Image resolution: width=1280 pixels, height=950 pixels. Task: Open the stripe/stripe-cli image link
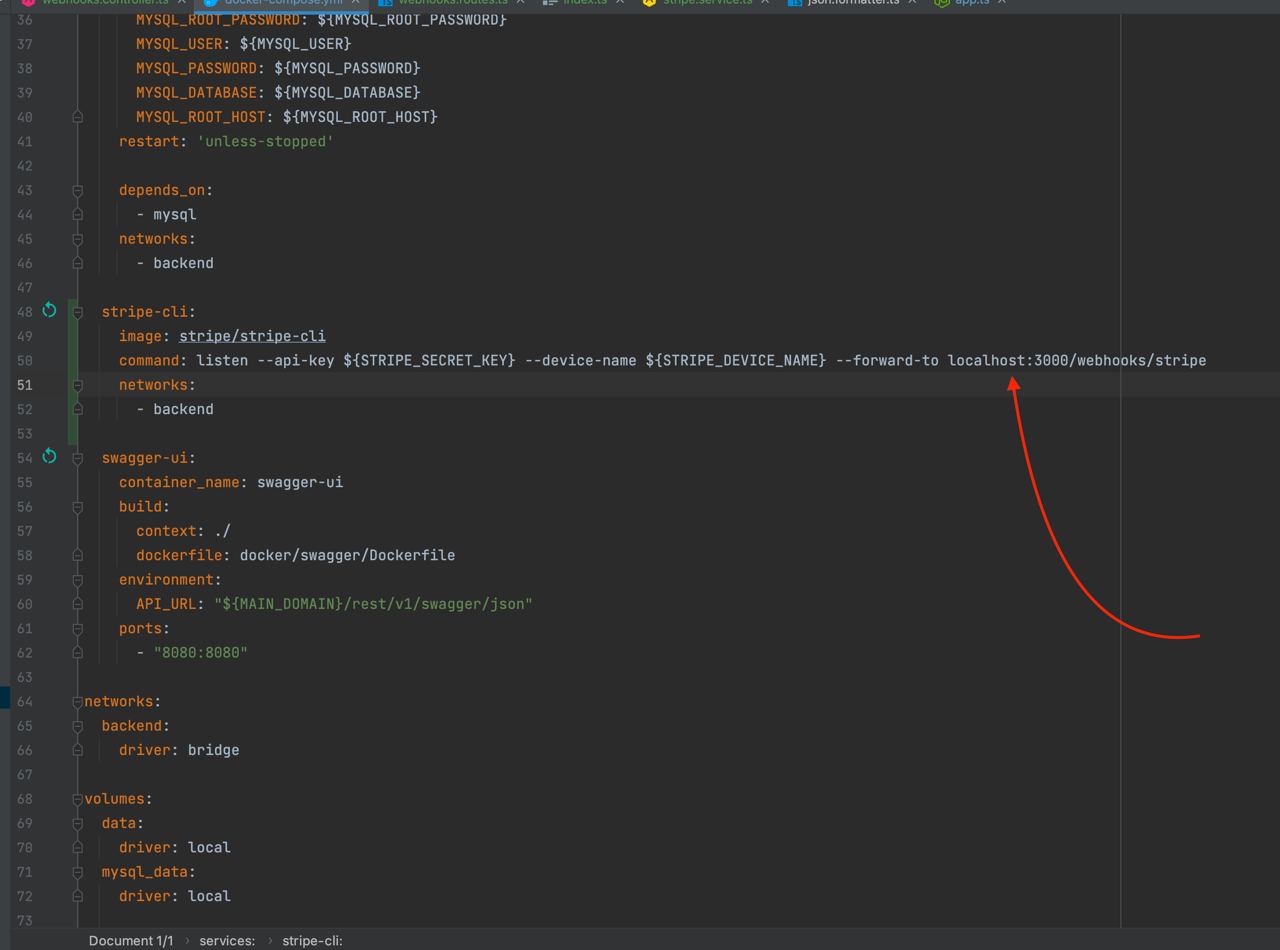tap(252, 336)
